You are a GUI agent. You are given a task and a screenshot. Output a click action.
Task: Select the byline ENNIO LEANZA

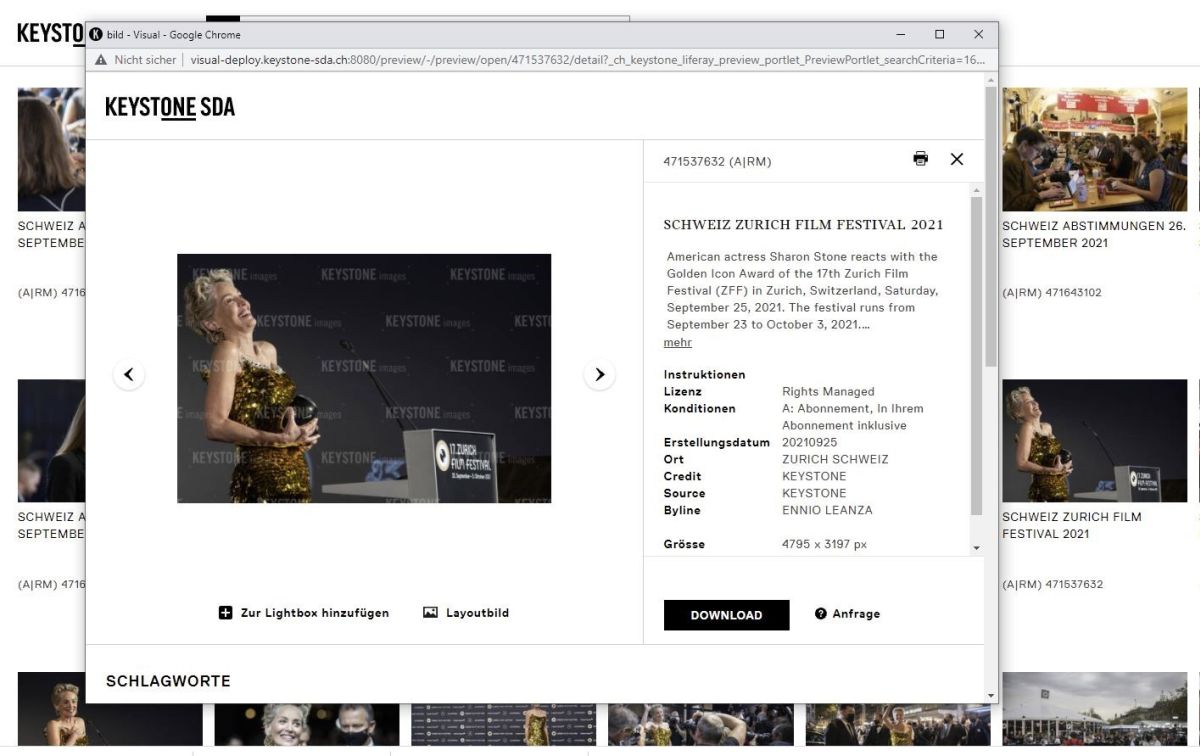[827, 510]
